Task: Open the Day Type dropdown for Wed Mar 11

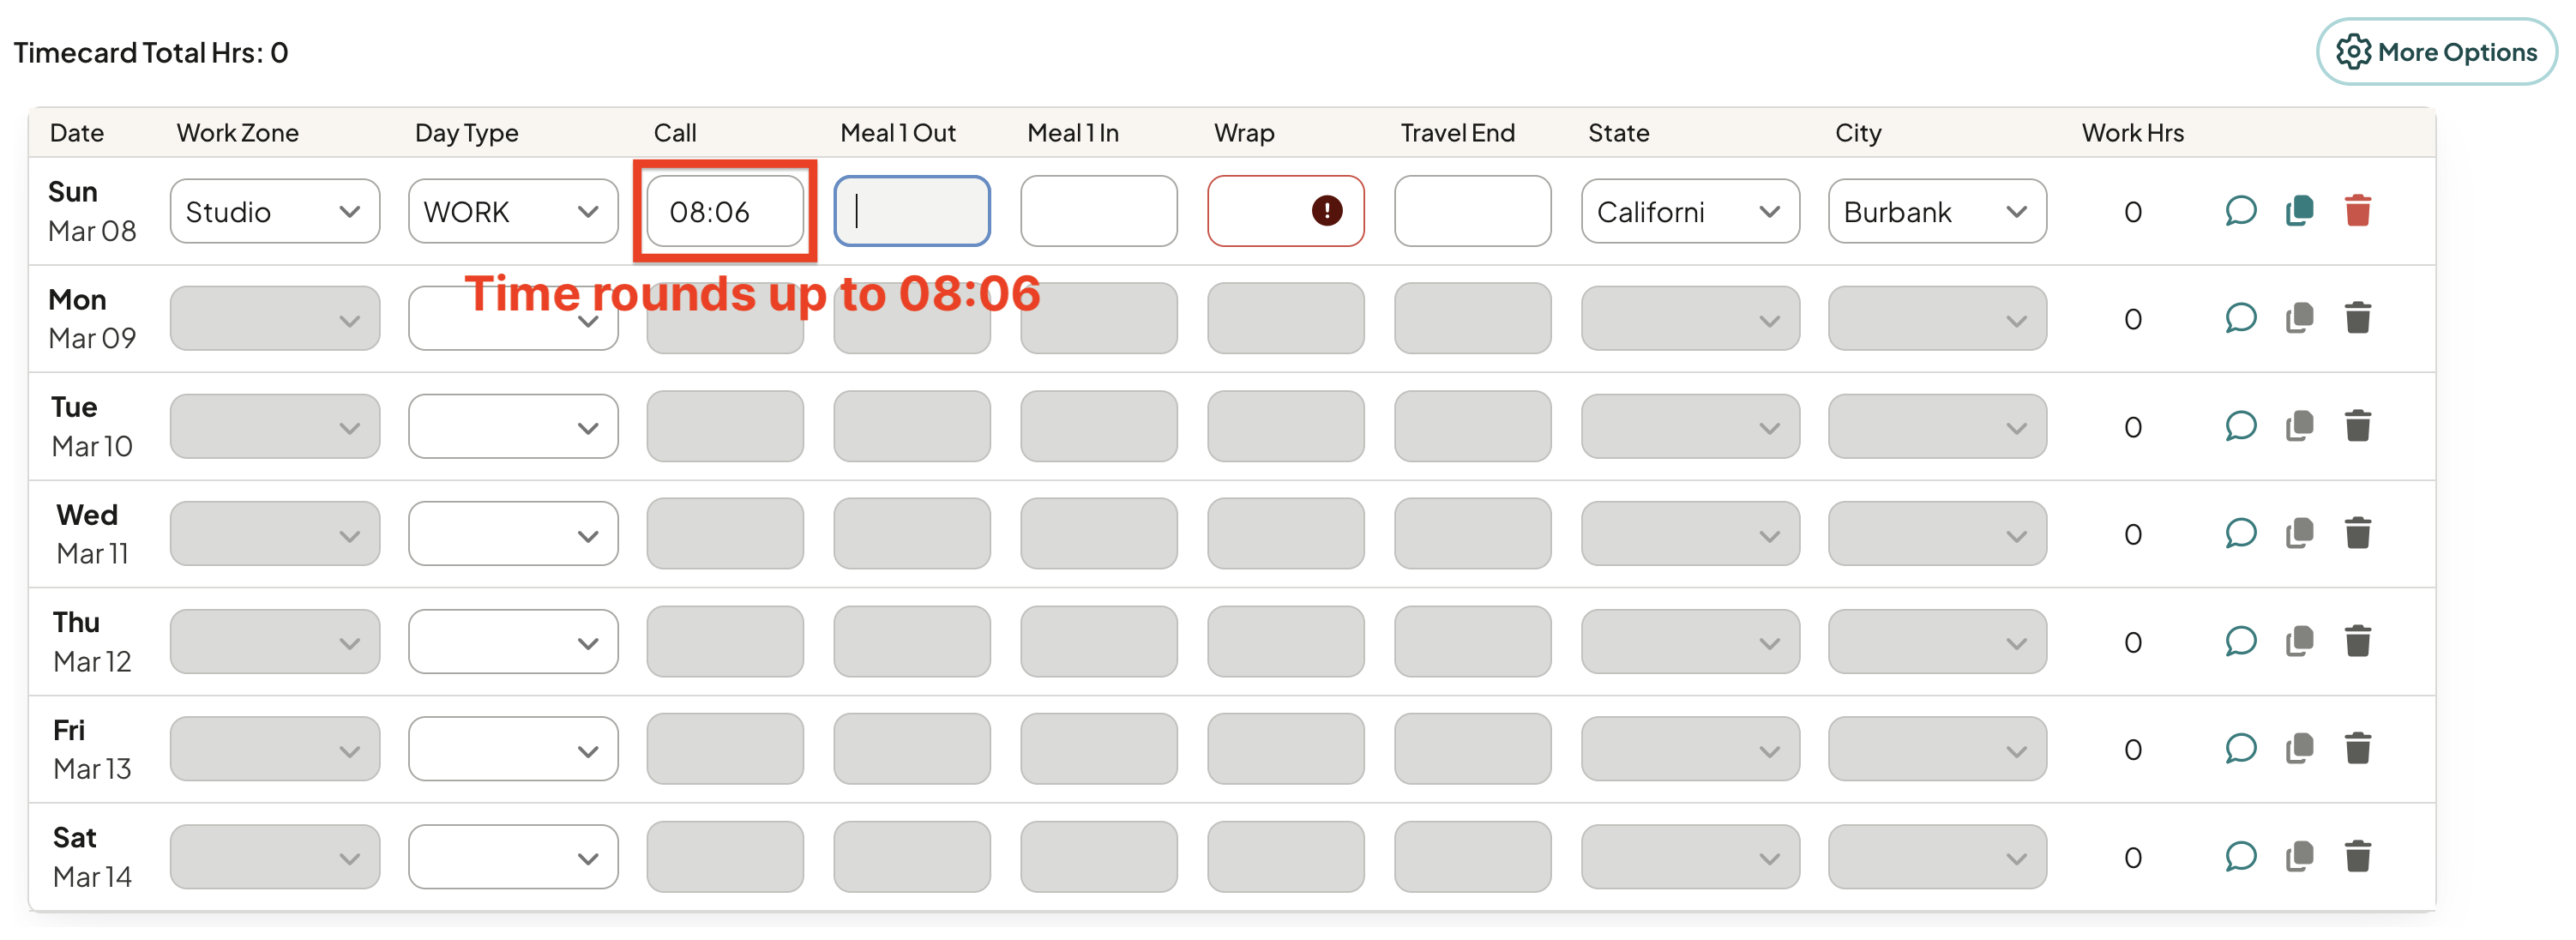Action: click(513, 533)
